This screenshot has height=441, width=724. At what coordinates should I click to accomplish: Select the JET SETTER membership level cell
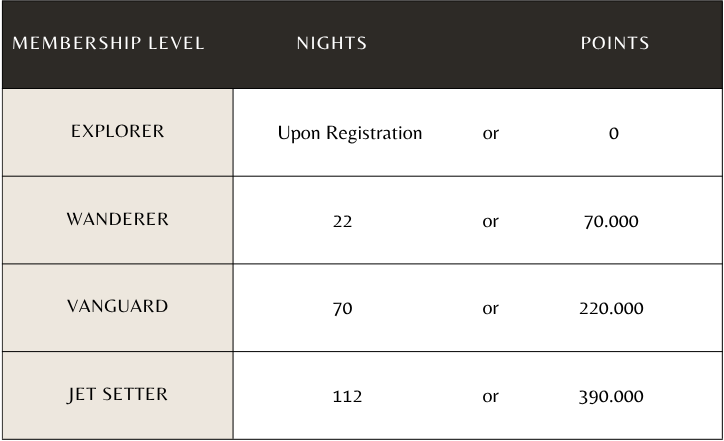click(x=118, y=395)
